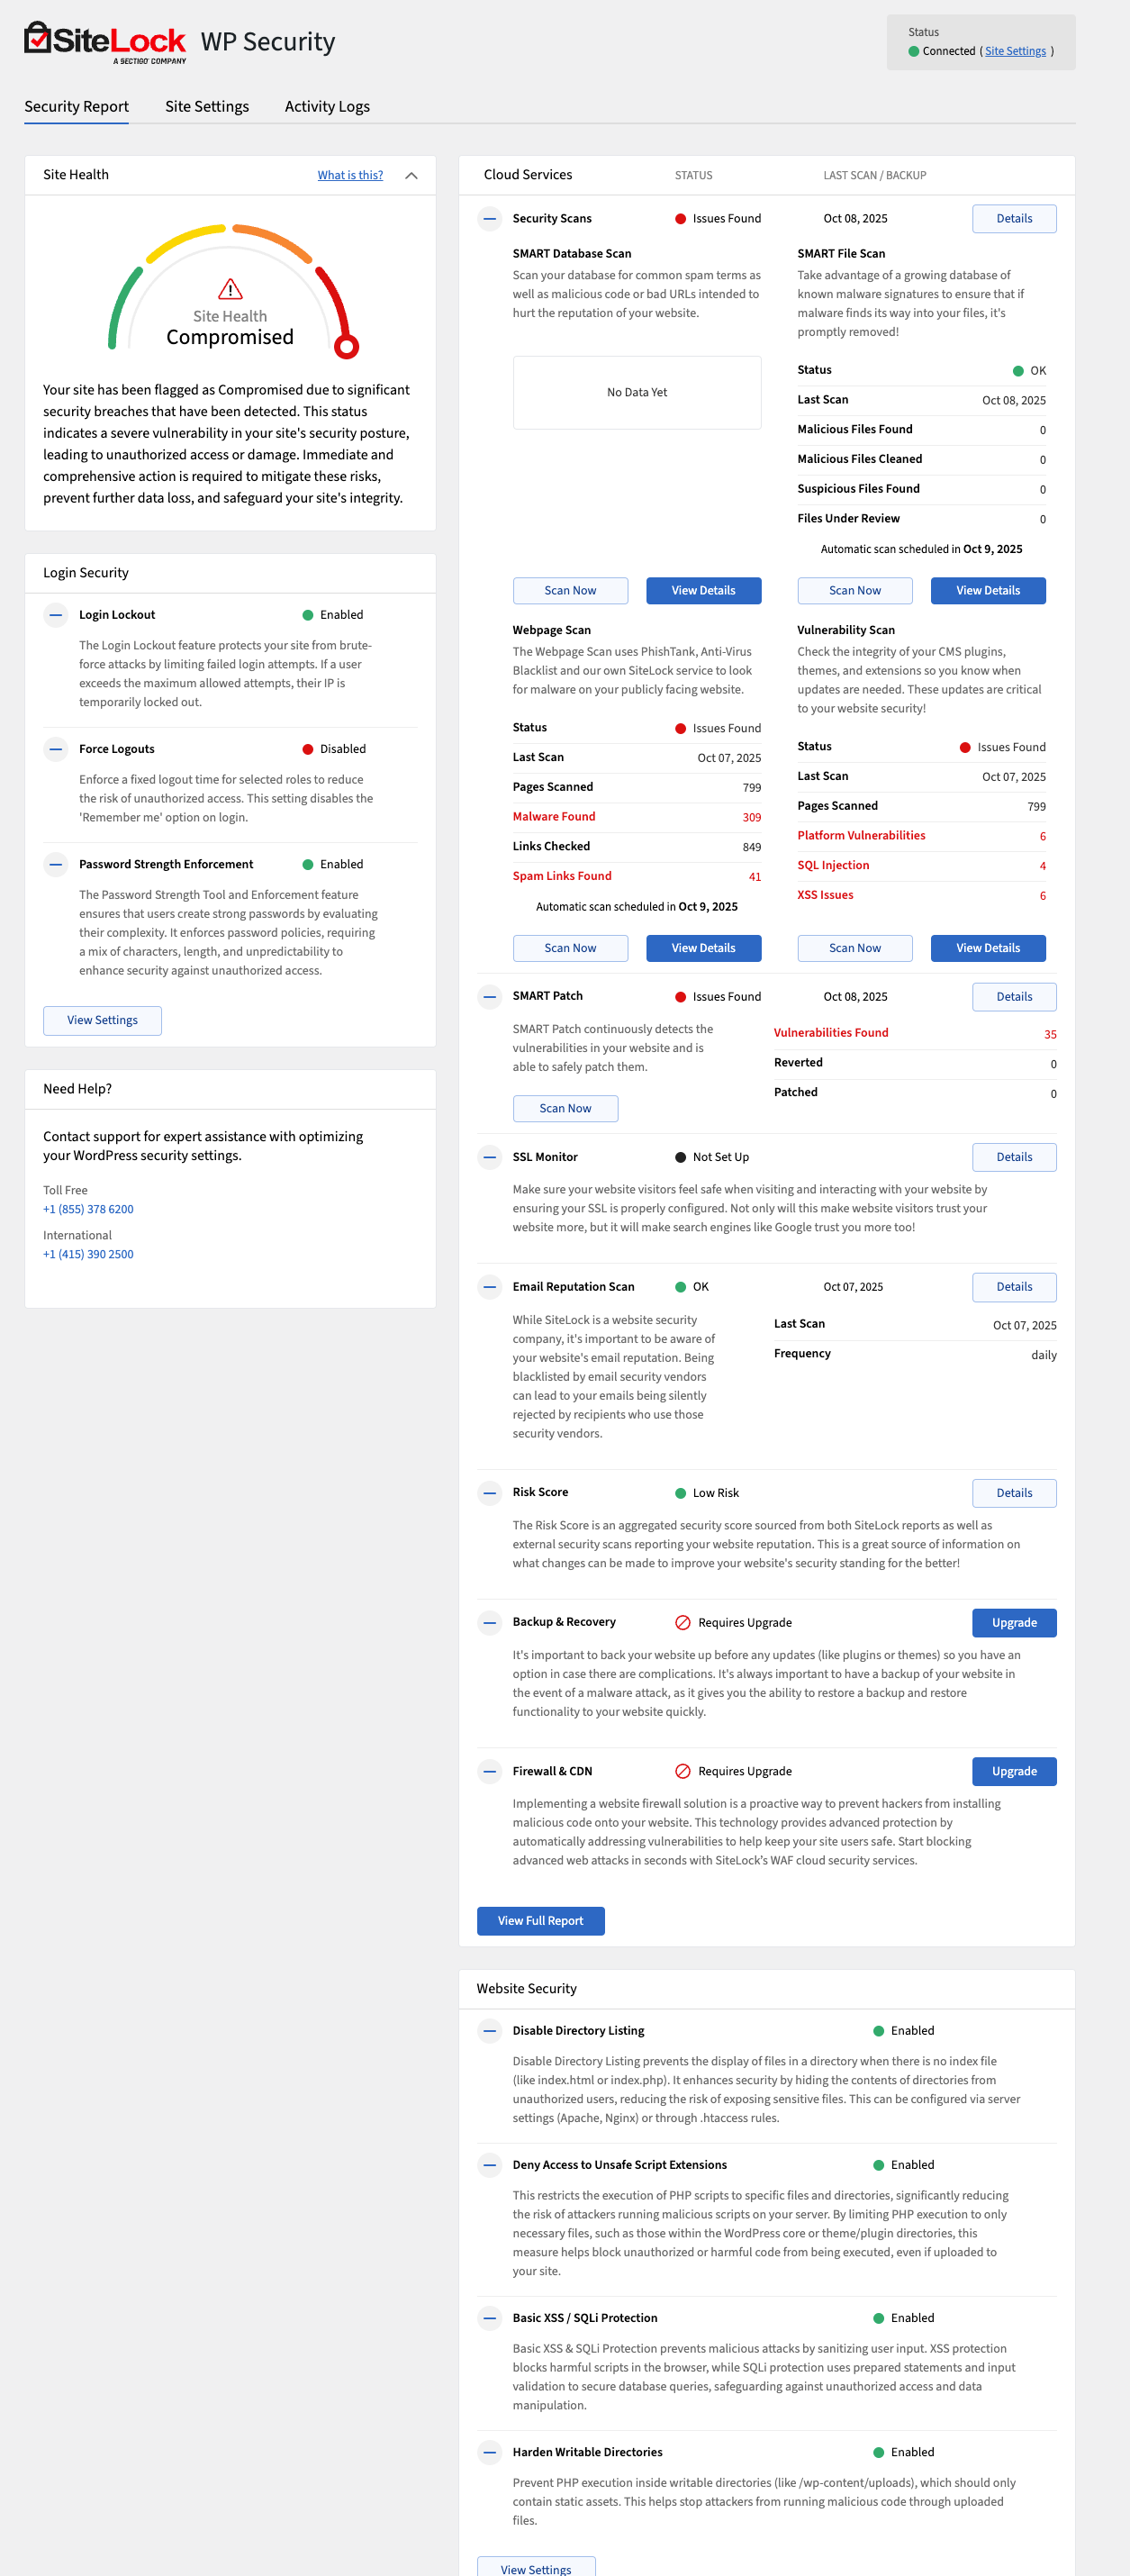Collapse the Email Reputation Scan section

tap(489, 1287)
